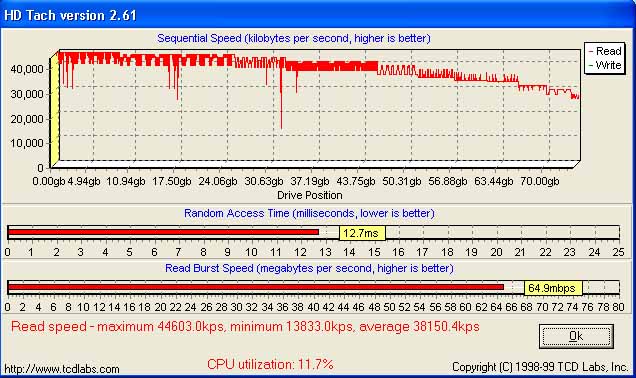
Task: Select the Read legend entry
Action: point(605,51)
